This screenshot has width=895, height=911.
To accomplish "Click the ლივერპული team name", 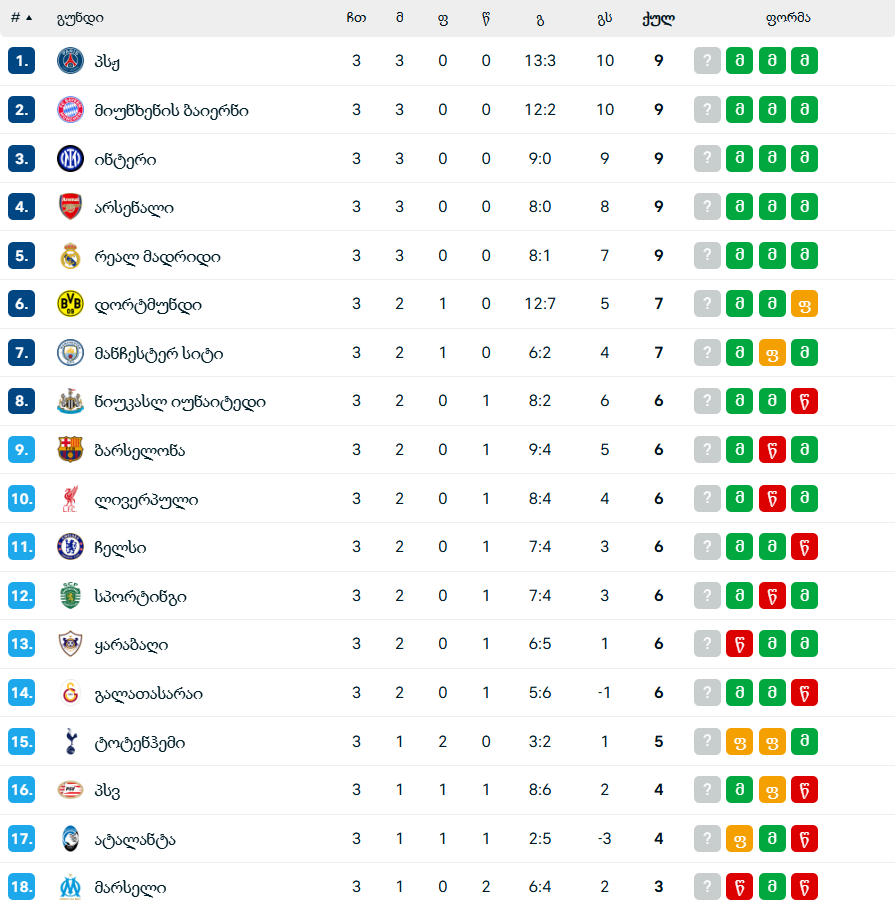I will (x=146, y=499).
